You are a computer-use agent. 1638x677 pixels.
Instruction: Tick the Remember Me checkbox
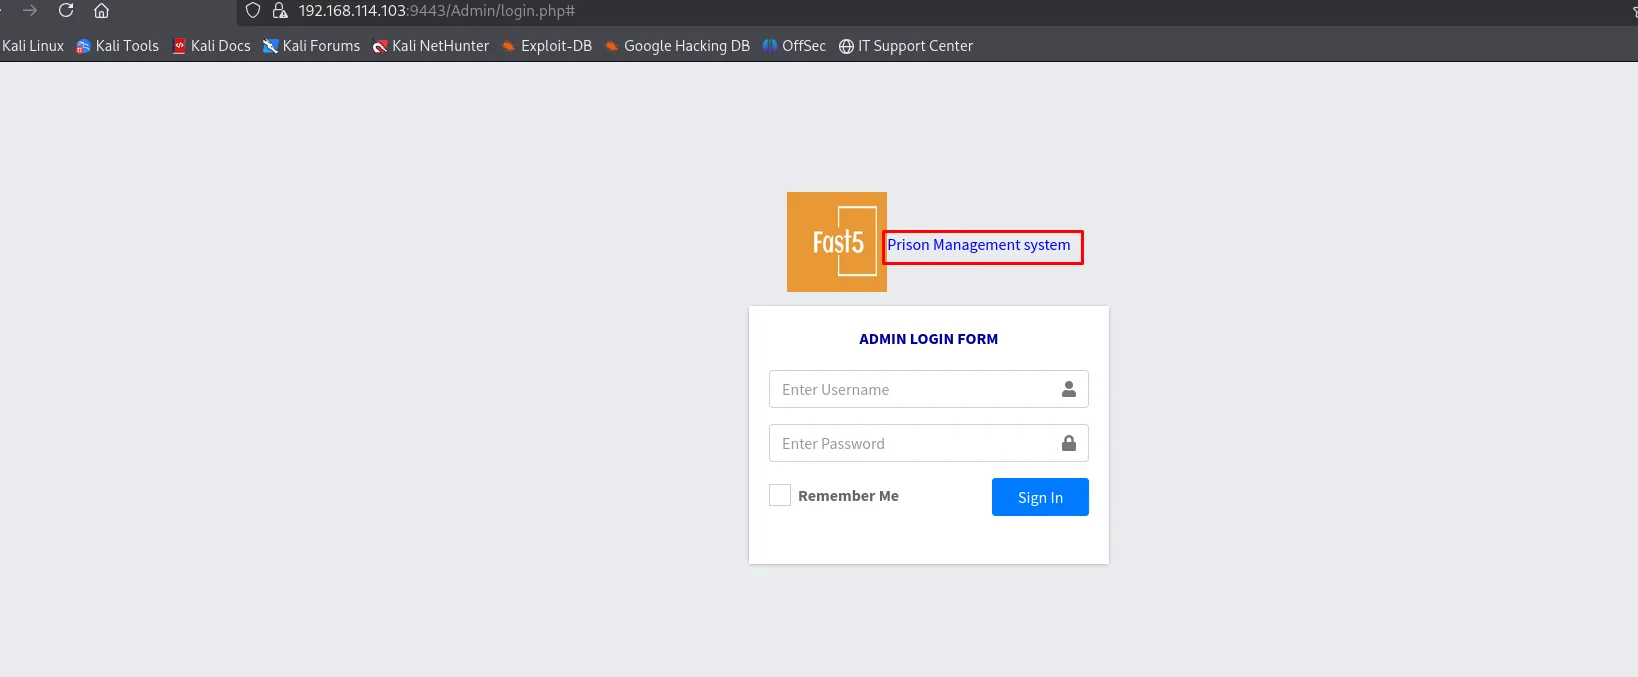point(780,495)
